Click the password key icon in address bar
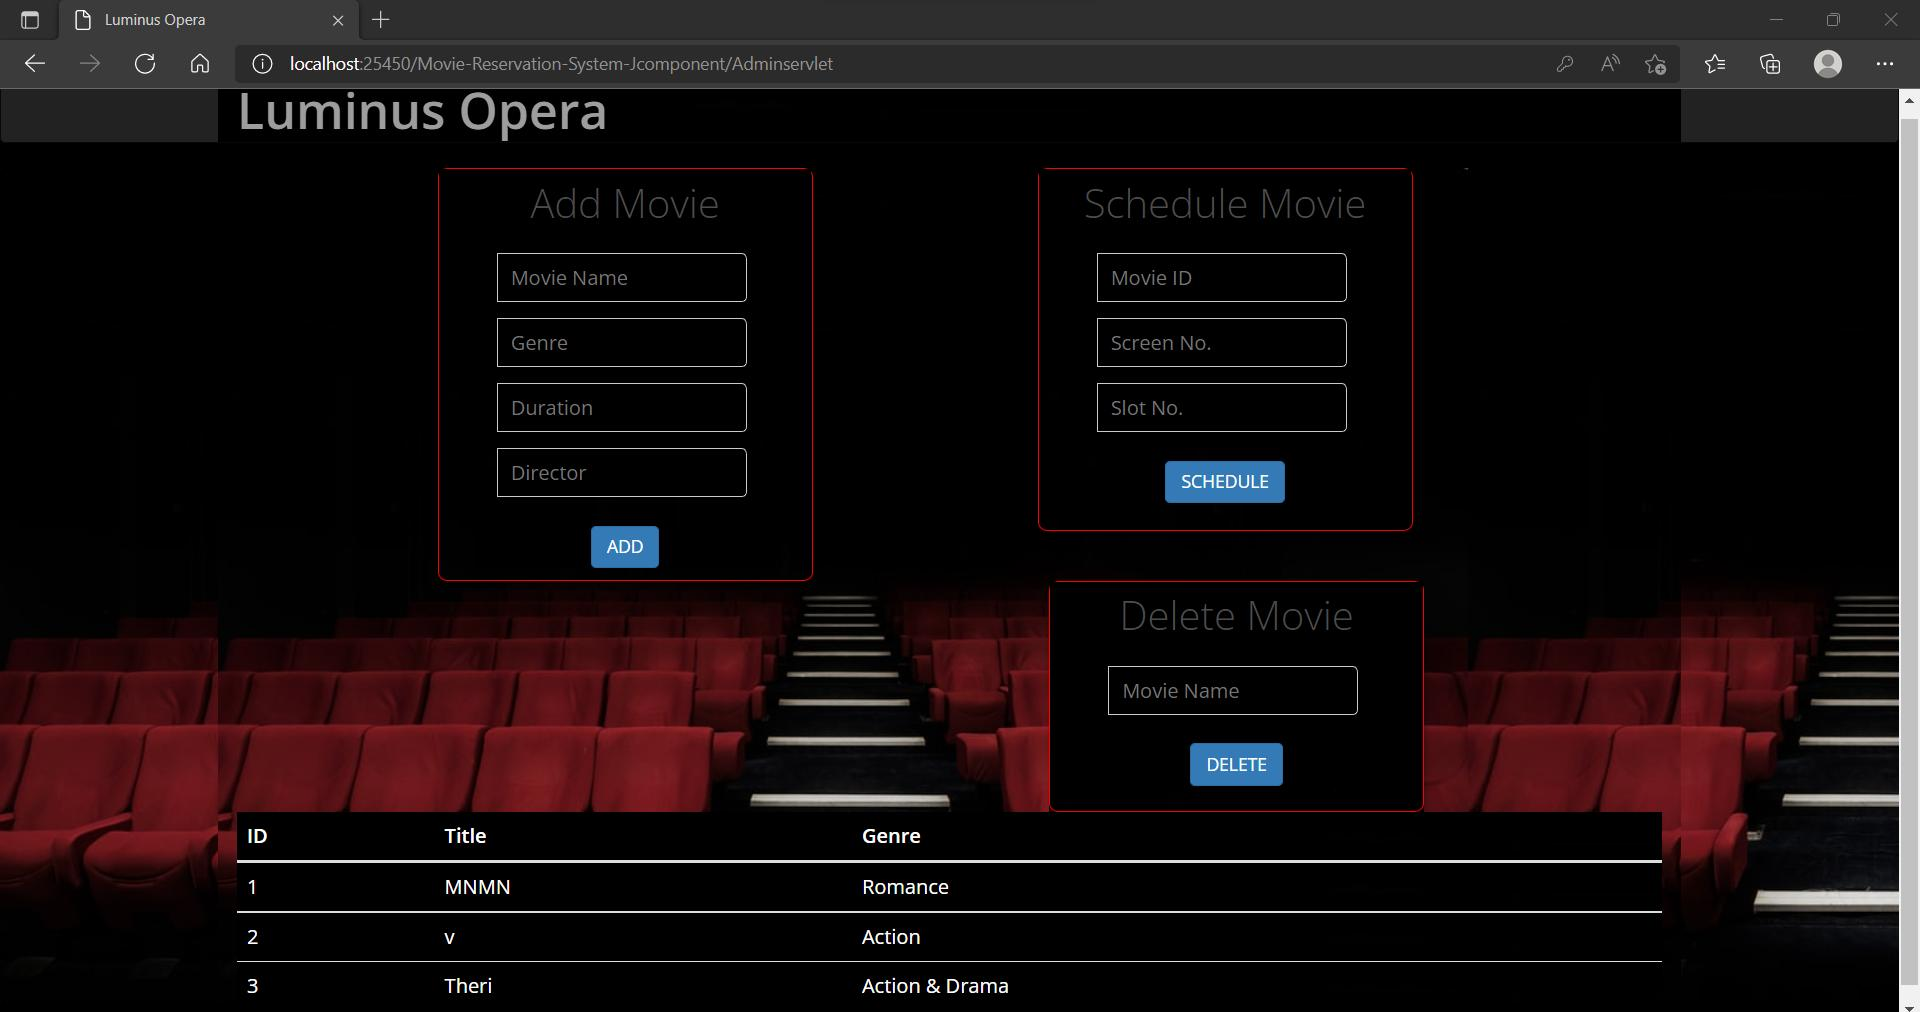The width and height of the screenshot is (1920, 1012). [1564, 63]
